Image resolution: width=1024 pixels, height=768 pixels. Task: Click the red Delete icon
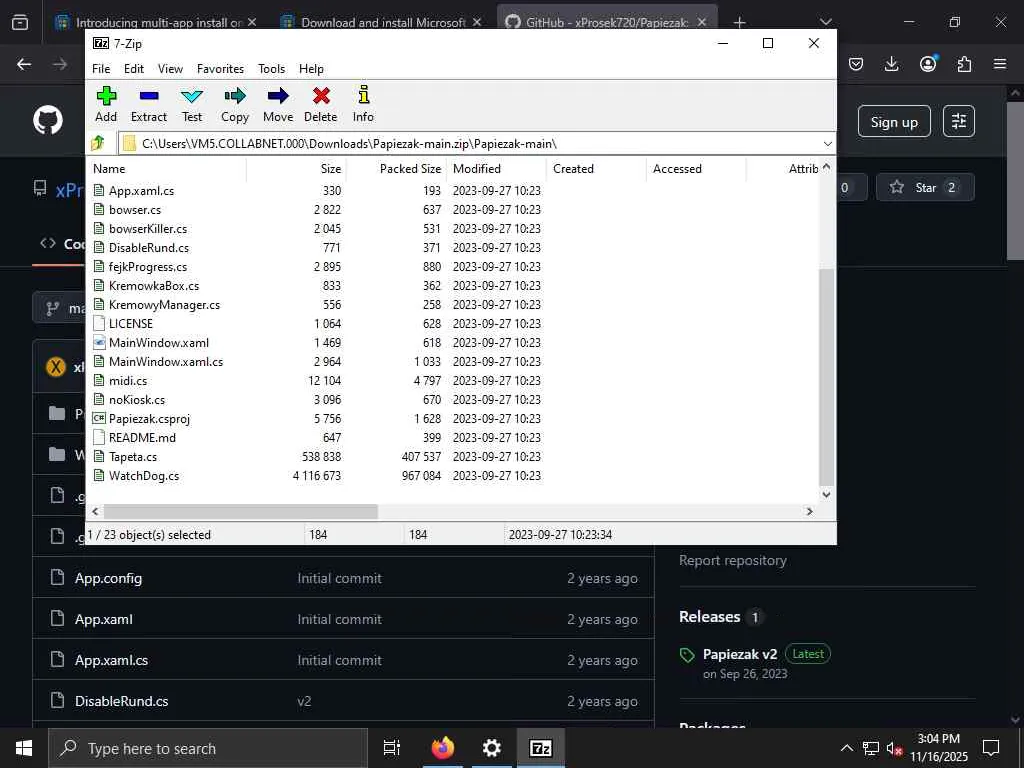click(x=321, y=104)
